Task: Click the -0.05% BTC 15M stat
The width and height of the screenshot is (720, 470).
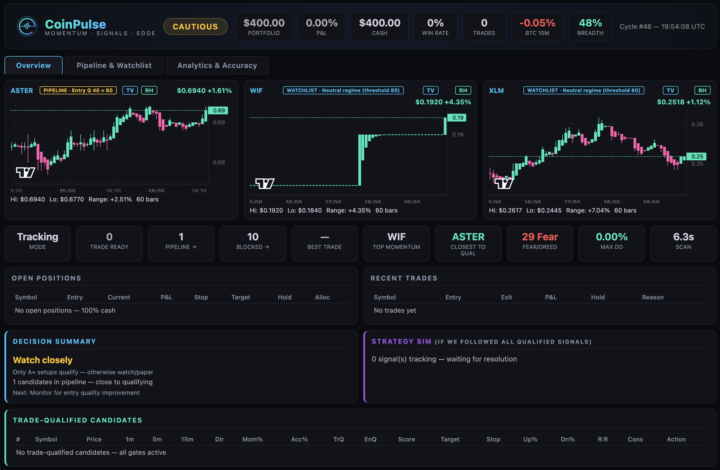Action: (x=537, y=27)
